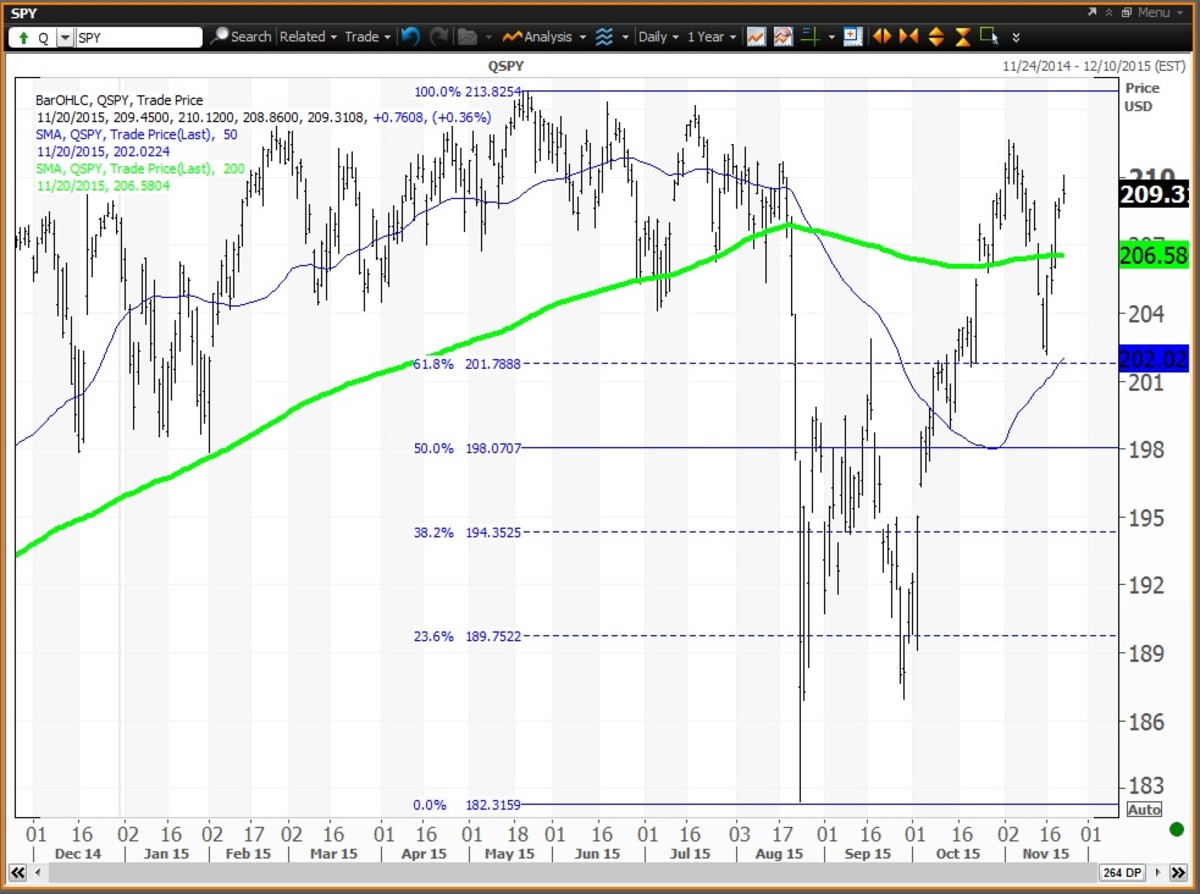Open the Daily interval dropdown
The height and width of the screenshot is (894, 1200).
tap(658, 37)
